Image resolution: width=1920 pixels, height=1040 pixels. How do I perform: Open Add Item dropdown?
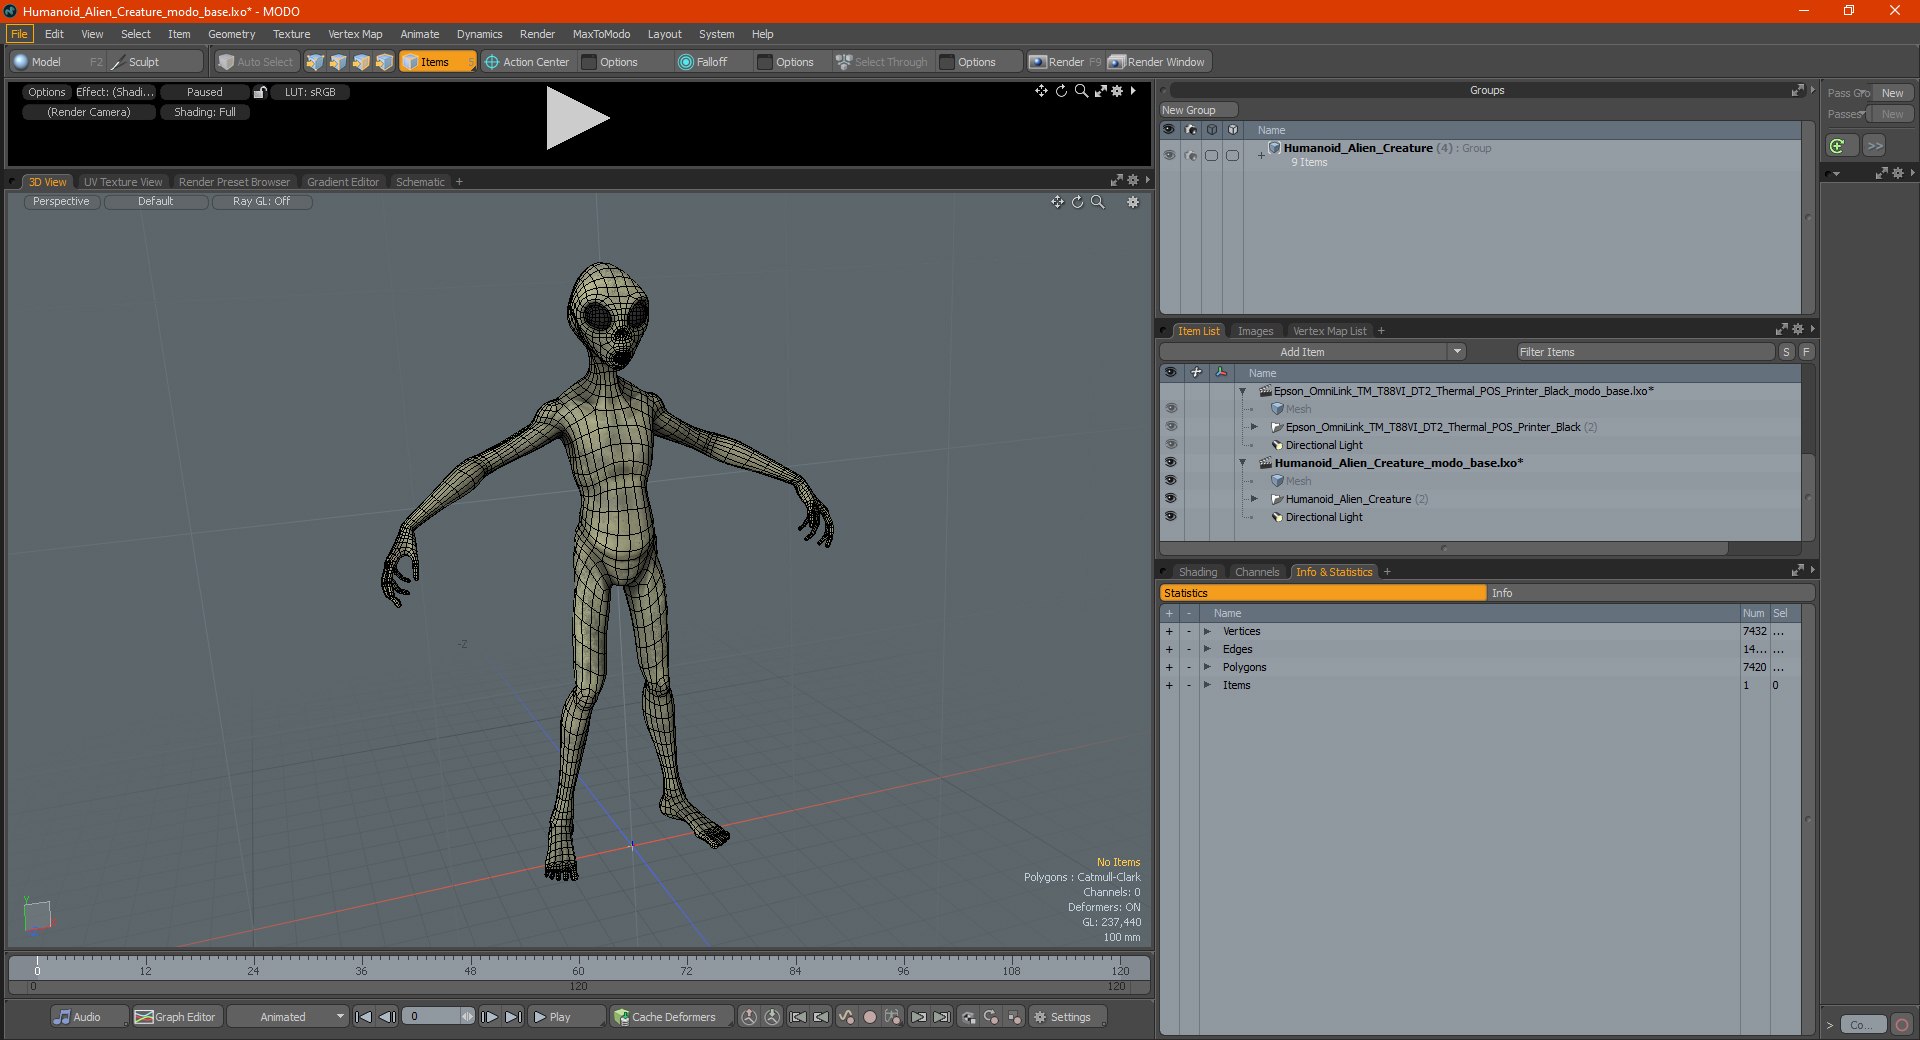pos(1457,352)
